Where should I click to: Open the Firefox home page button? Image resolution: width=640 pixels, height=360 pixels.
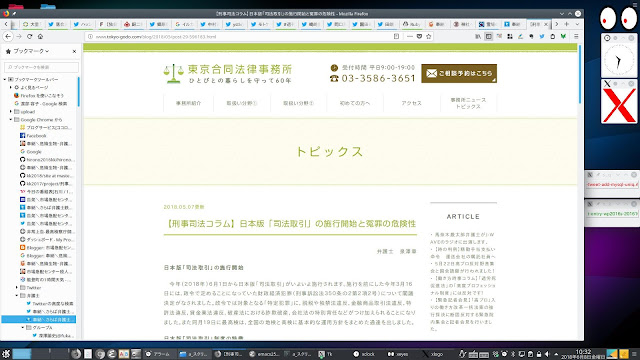(40, 36)
